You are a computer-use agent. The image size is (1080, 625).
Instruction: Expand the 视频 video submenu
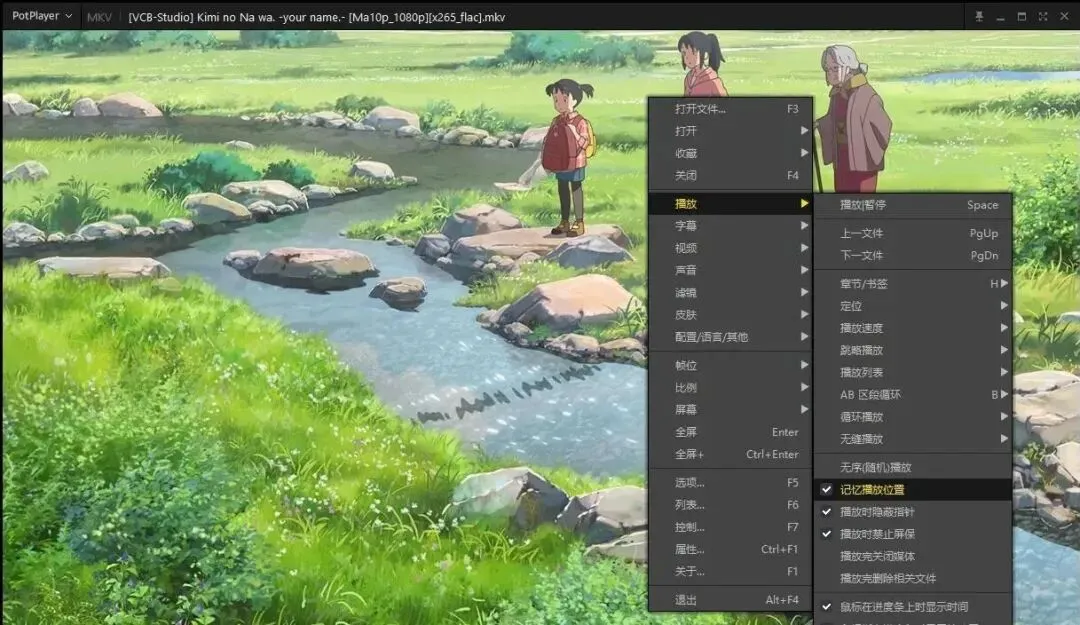click(x=731, y=248)
